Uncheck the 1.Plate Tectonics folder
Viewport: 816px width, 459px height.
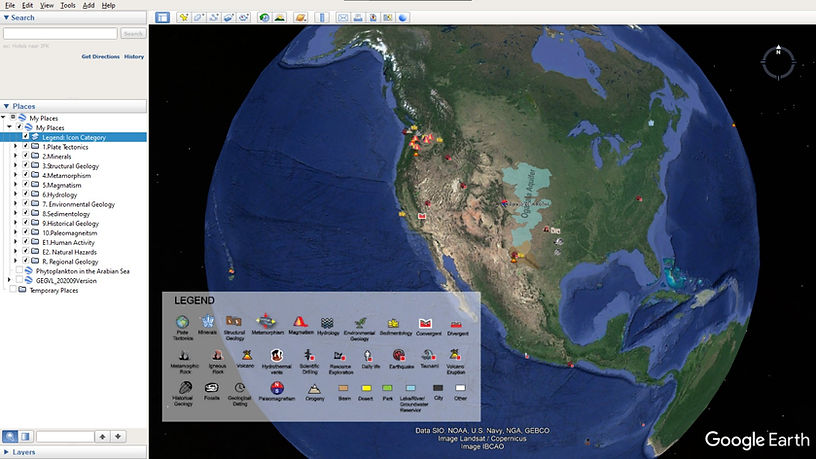(26, 147)
